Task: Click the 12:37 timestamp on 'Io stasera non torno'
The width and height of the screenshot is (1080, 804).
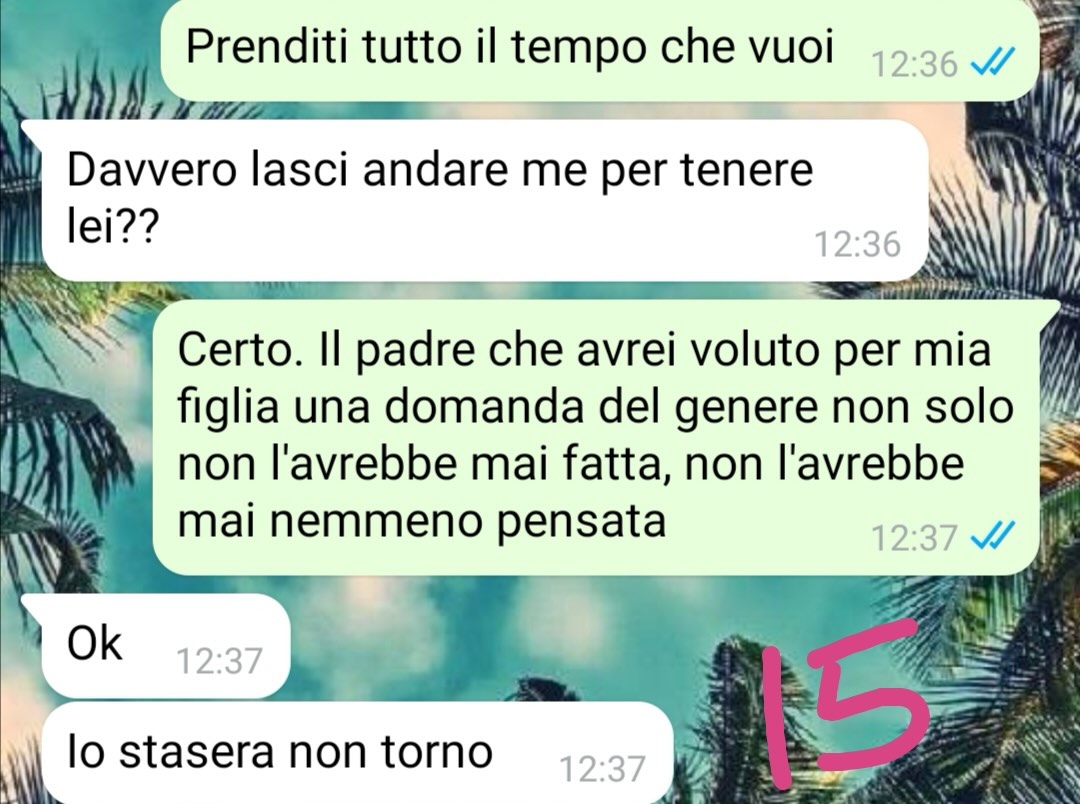Action: pos(602,769)
